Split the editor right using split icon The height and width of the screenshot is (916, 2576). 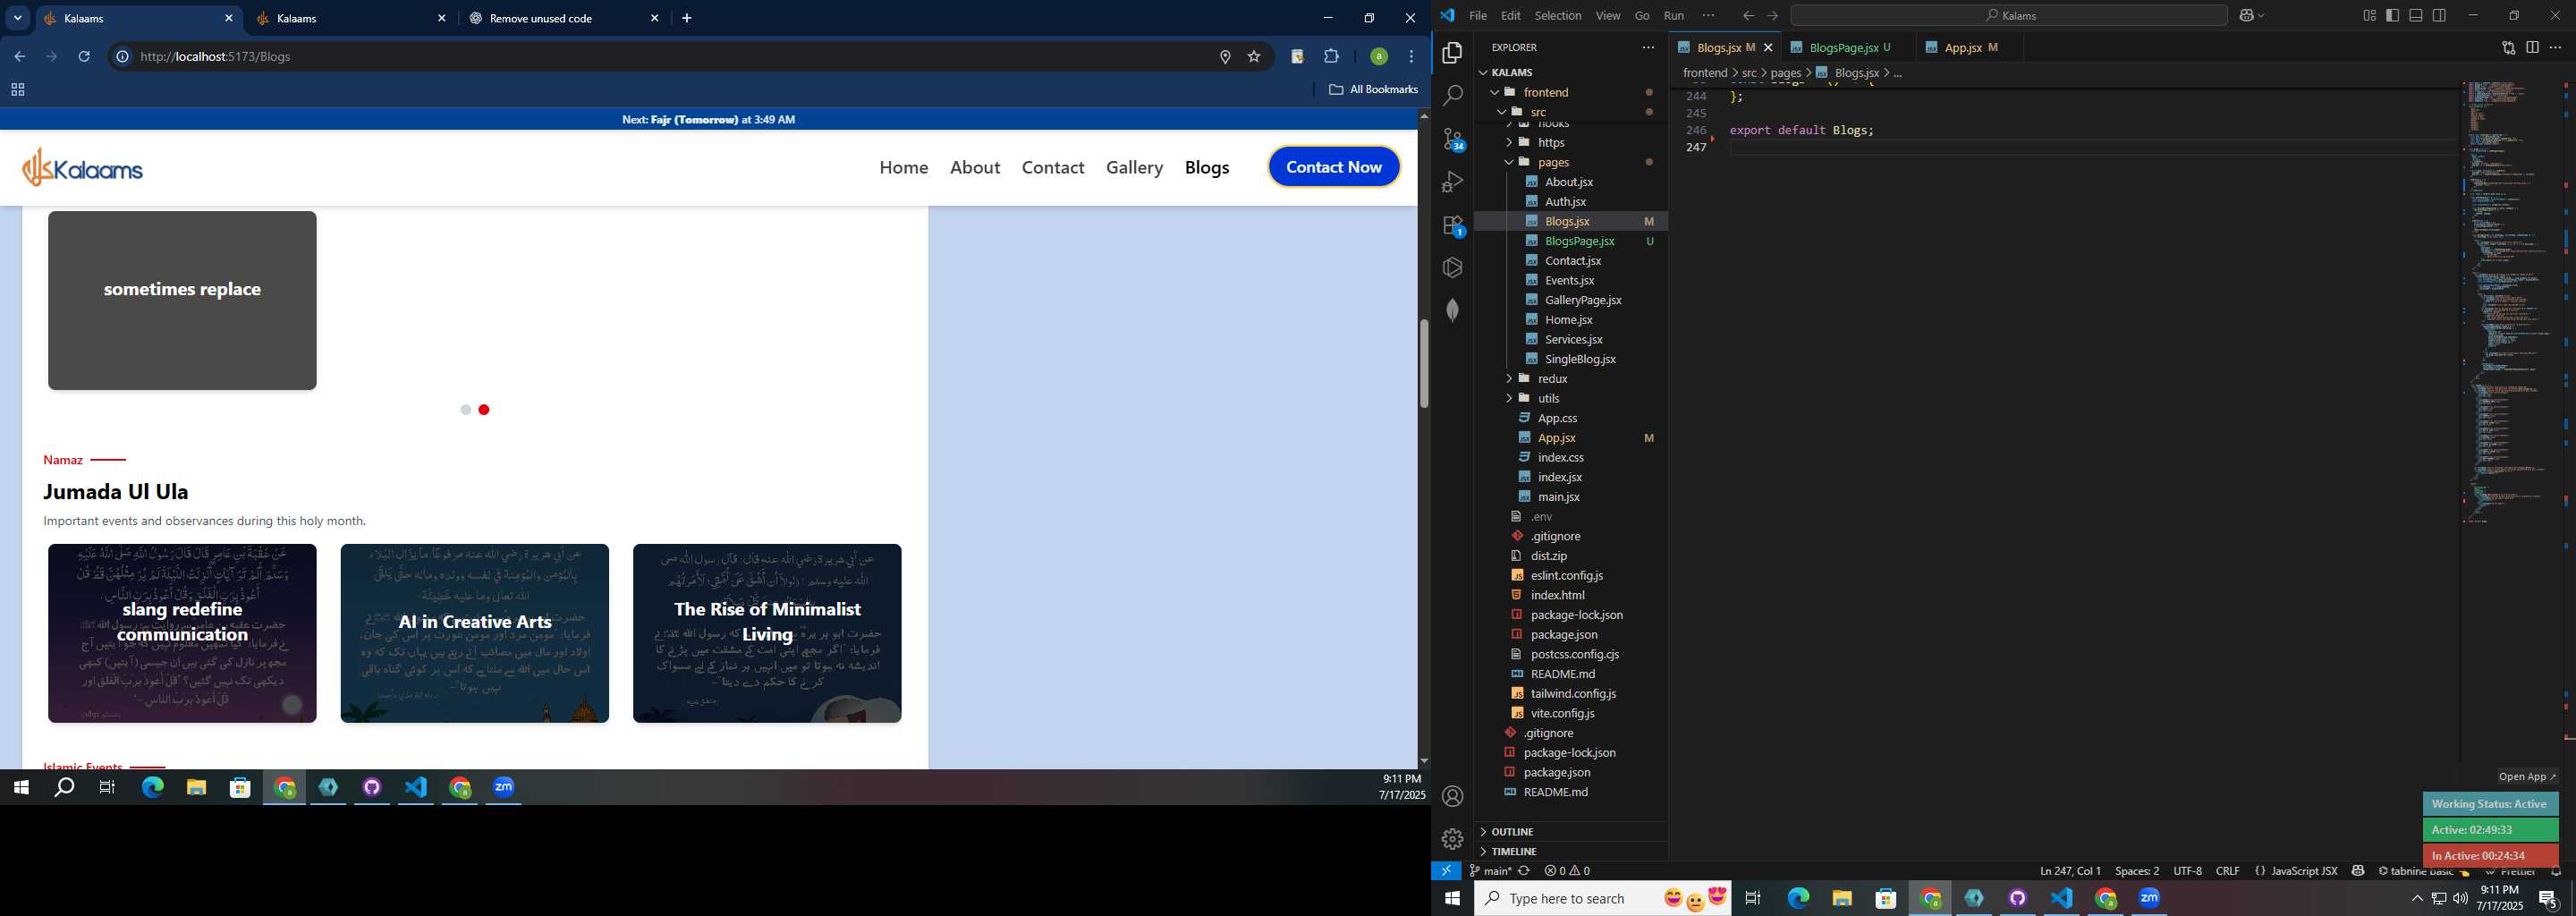pos(2532,47)
